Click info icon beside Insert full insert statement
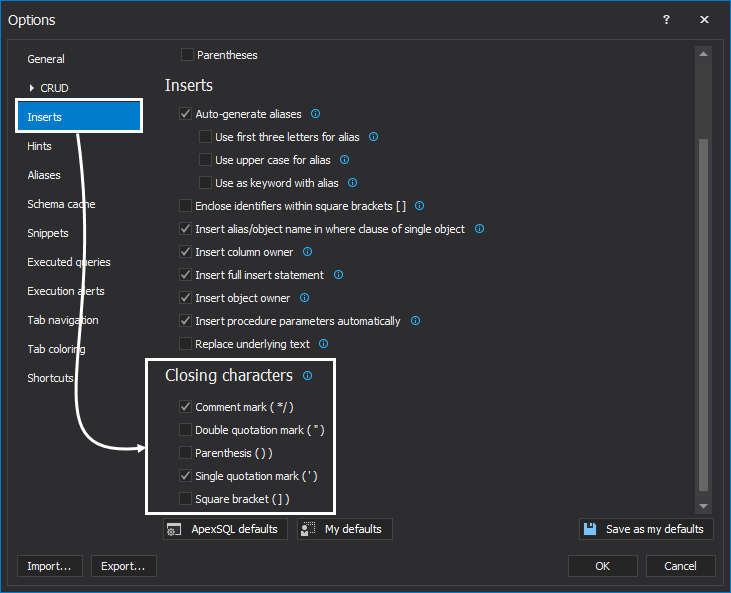Screen dimensions: 731x593 338,275
